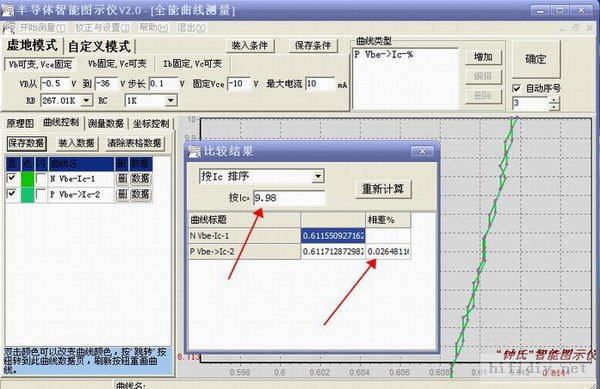Screen dimensions: 600x389
Task: Click the 重新计算 button
Action: click(x=383, y=189)
